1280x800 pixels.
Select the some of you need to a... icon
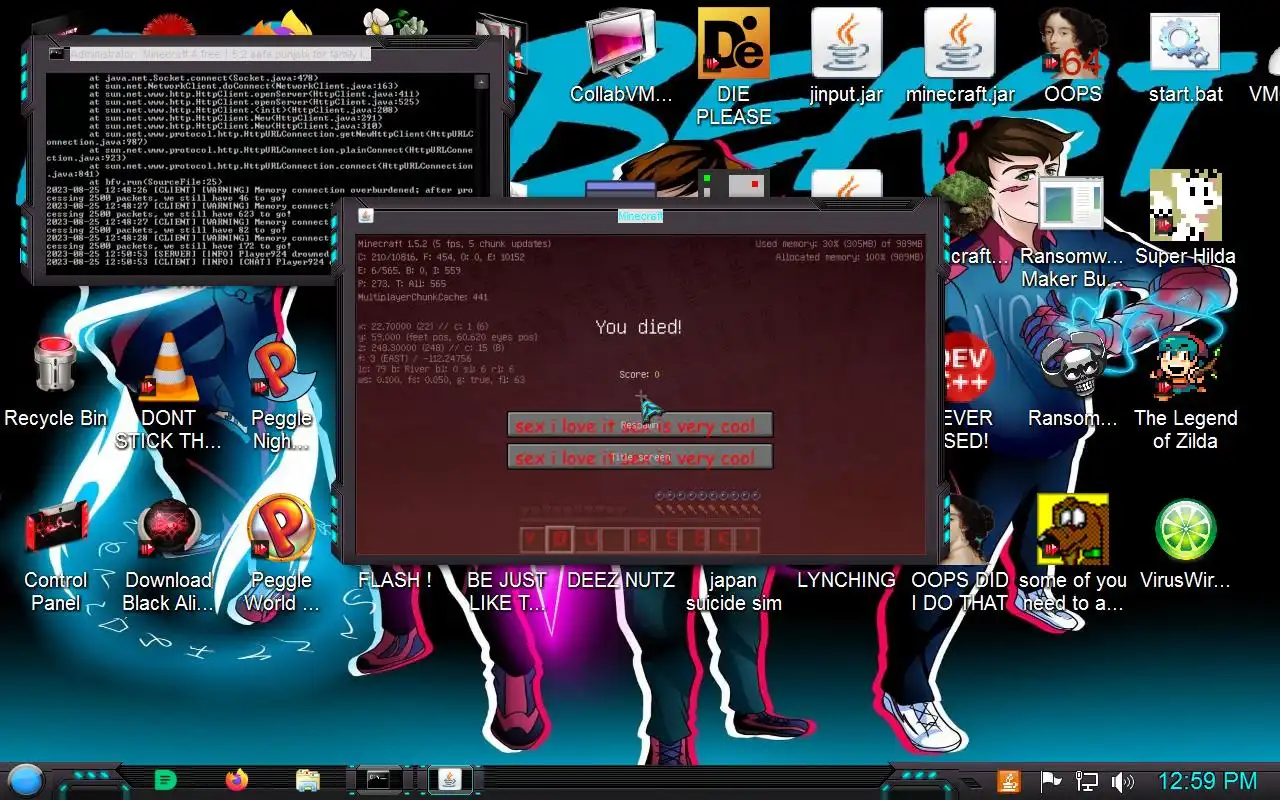pos(1072,553)
